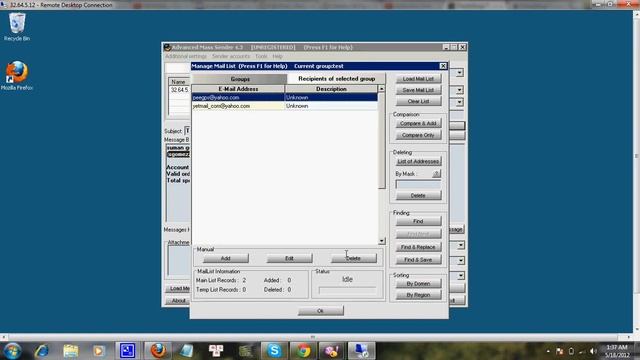Click the volume speaker tray icon

pyautogui.click(x=593, y=351)
